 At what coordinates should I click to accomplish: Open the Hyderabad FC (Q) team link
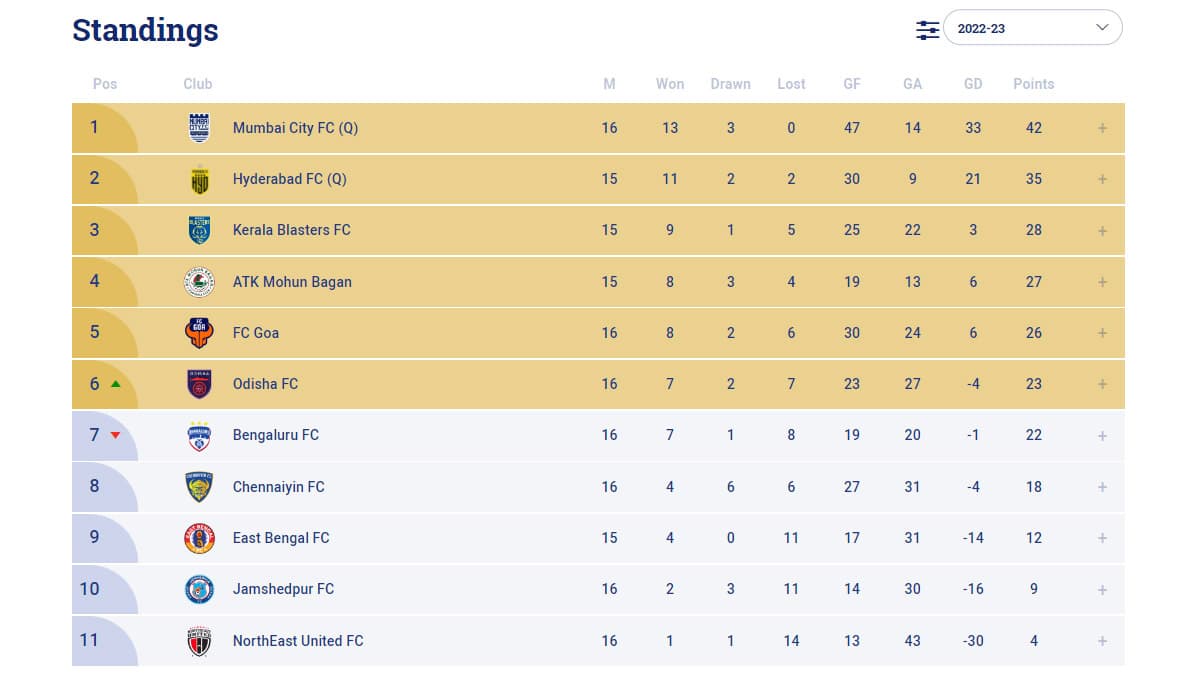tap(290, 179)
